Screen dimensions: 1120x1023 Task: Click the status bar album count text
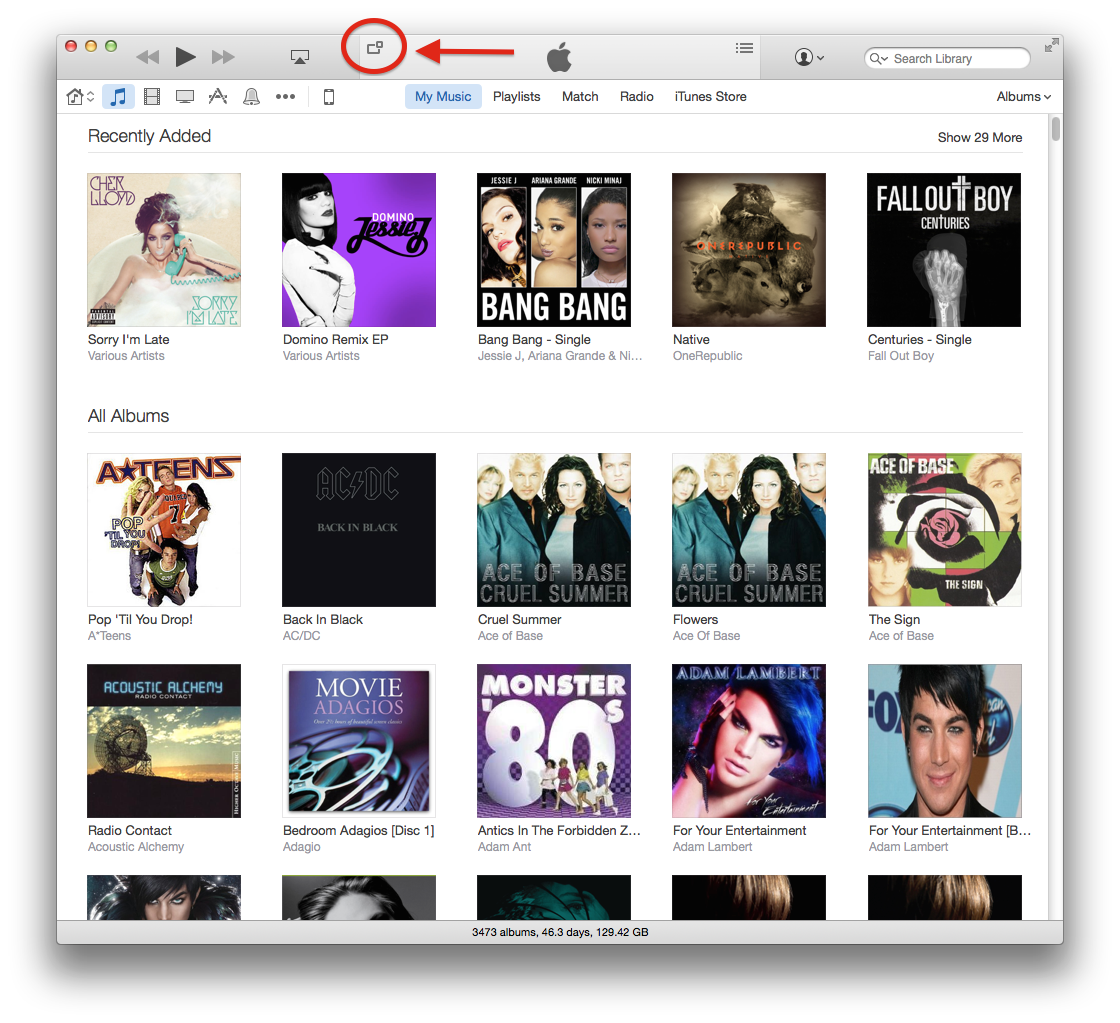click(x=560, y=932)
